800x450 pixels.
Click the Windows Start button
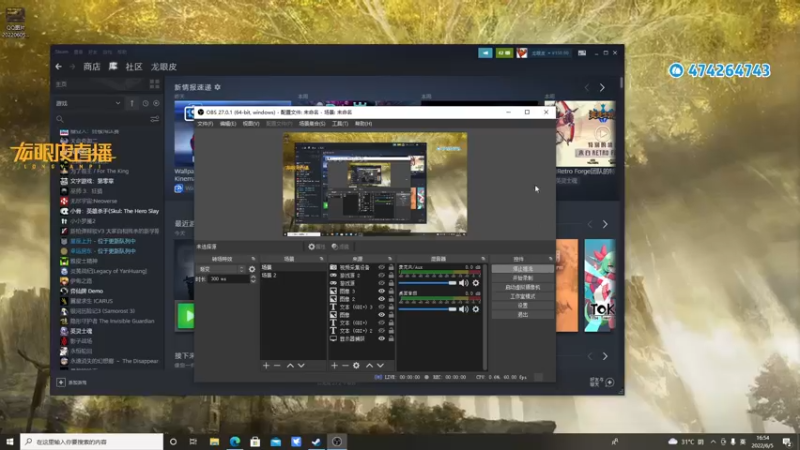[x=10, y=442]
